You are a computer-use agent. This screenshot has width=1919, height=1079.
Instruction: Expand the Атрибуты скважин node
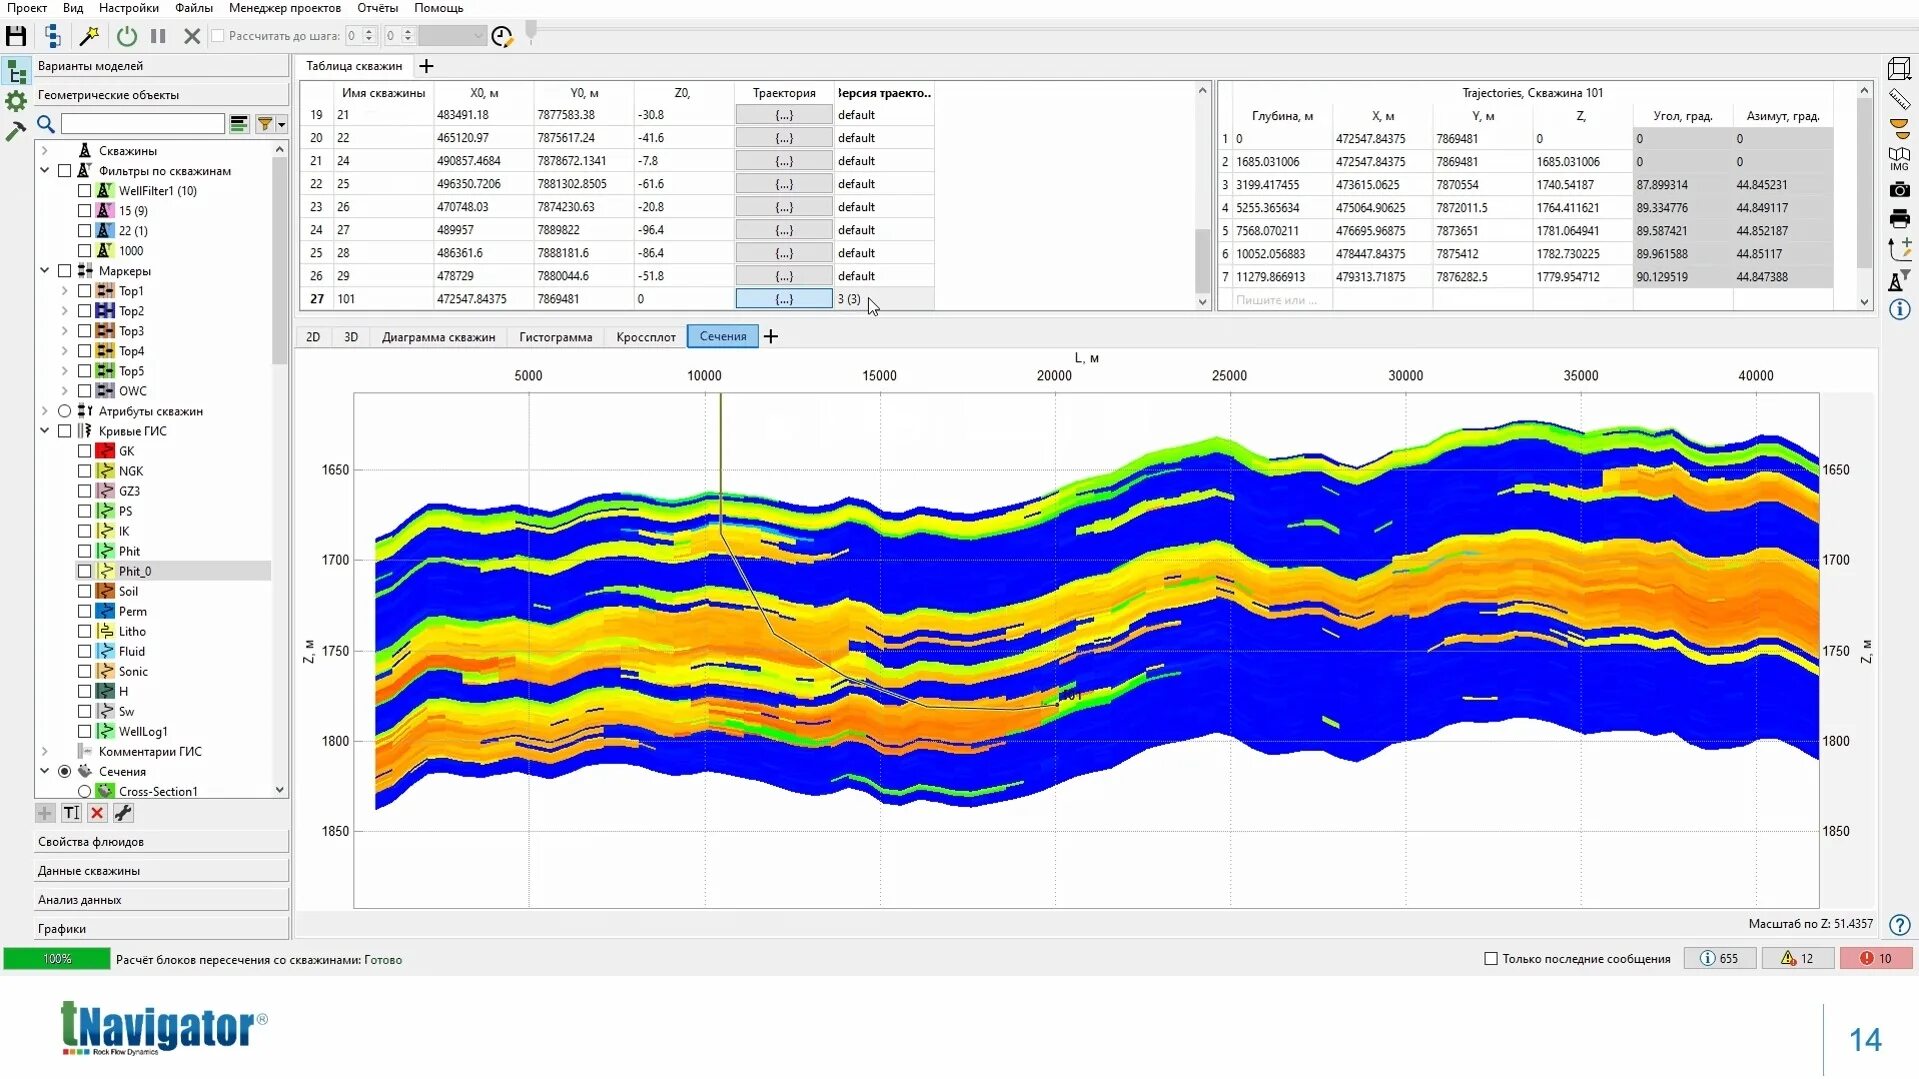click(45, 411)
